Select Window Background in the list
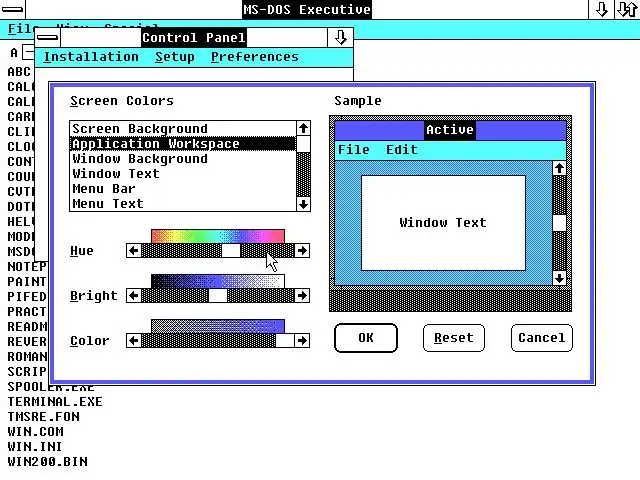Viewport: 640px width, 480px height. point(183,159)
